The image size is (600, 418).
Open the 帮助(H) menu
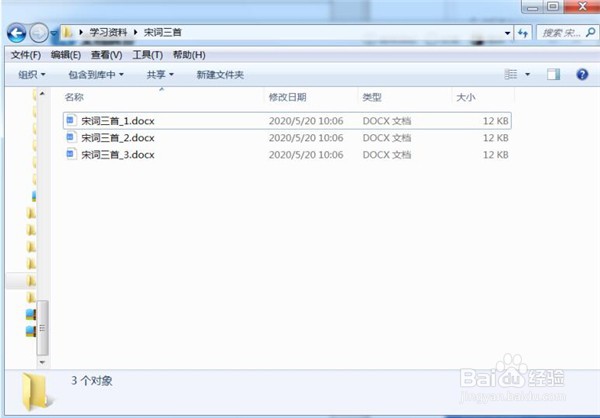point(189,55)
